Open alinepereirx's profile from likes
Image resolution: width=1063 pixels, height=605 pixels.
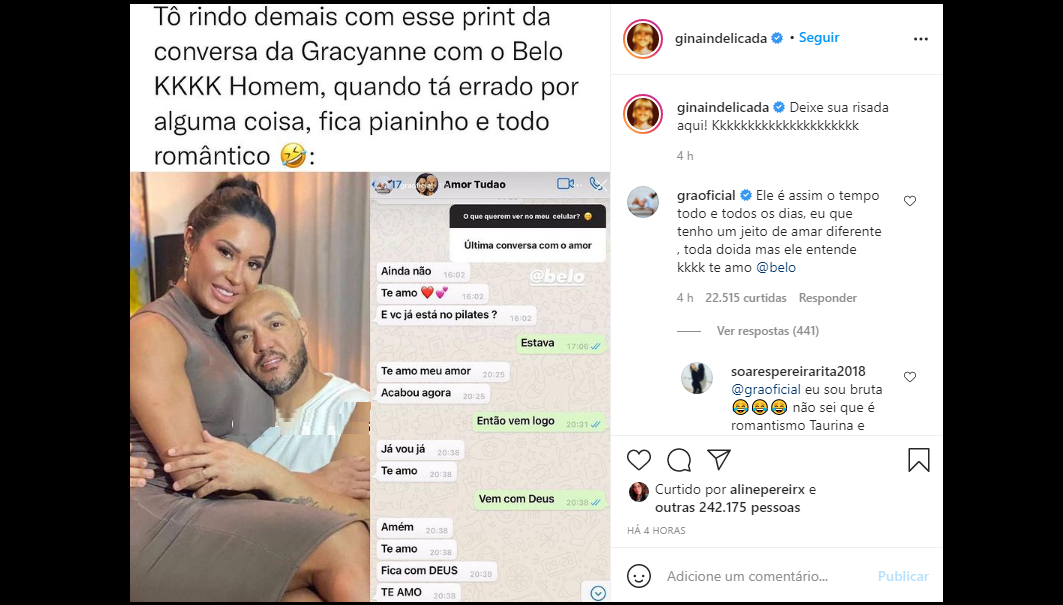click(x=767, y=489)
